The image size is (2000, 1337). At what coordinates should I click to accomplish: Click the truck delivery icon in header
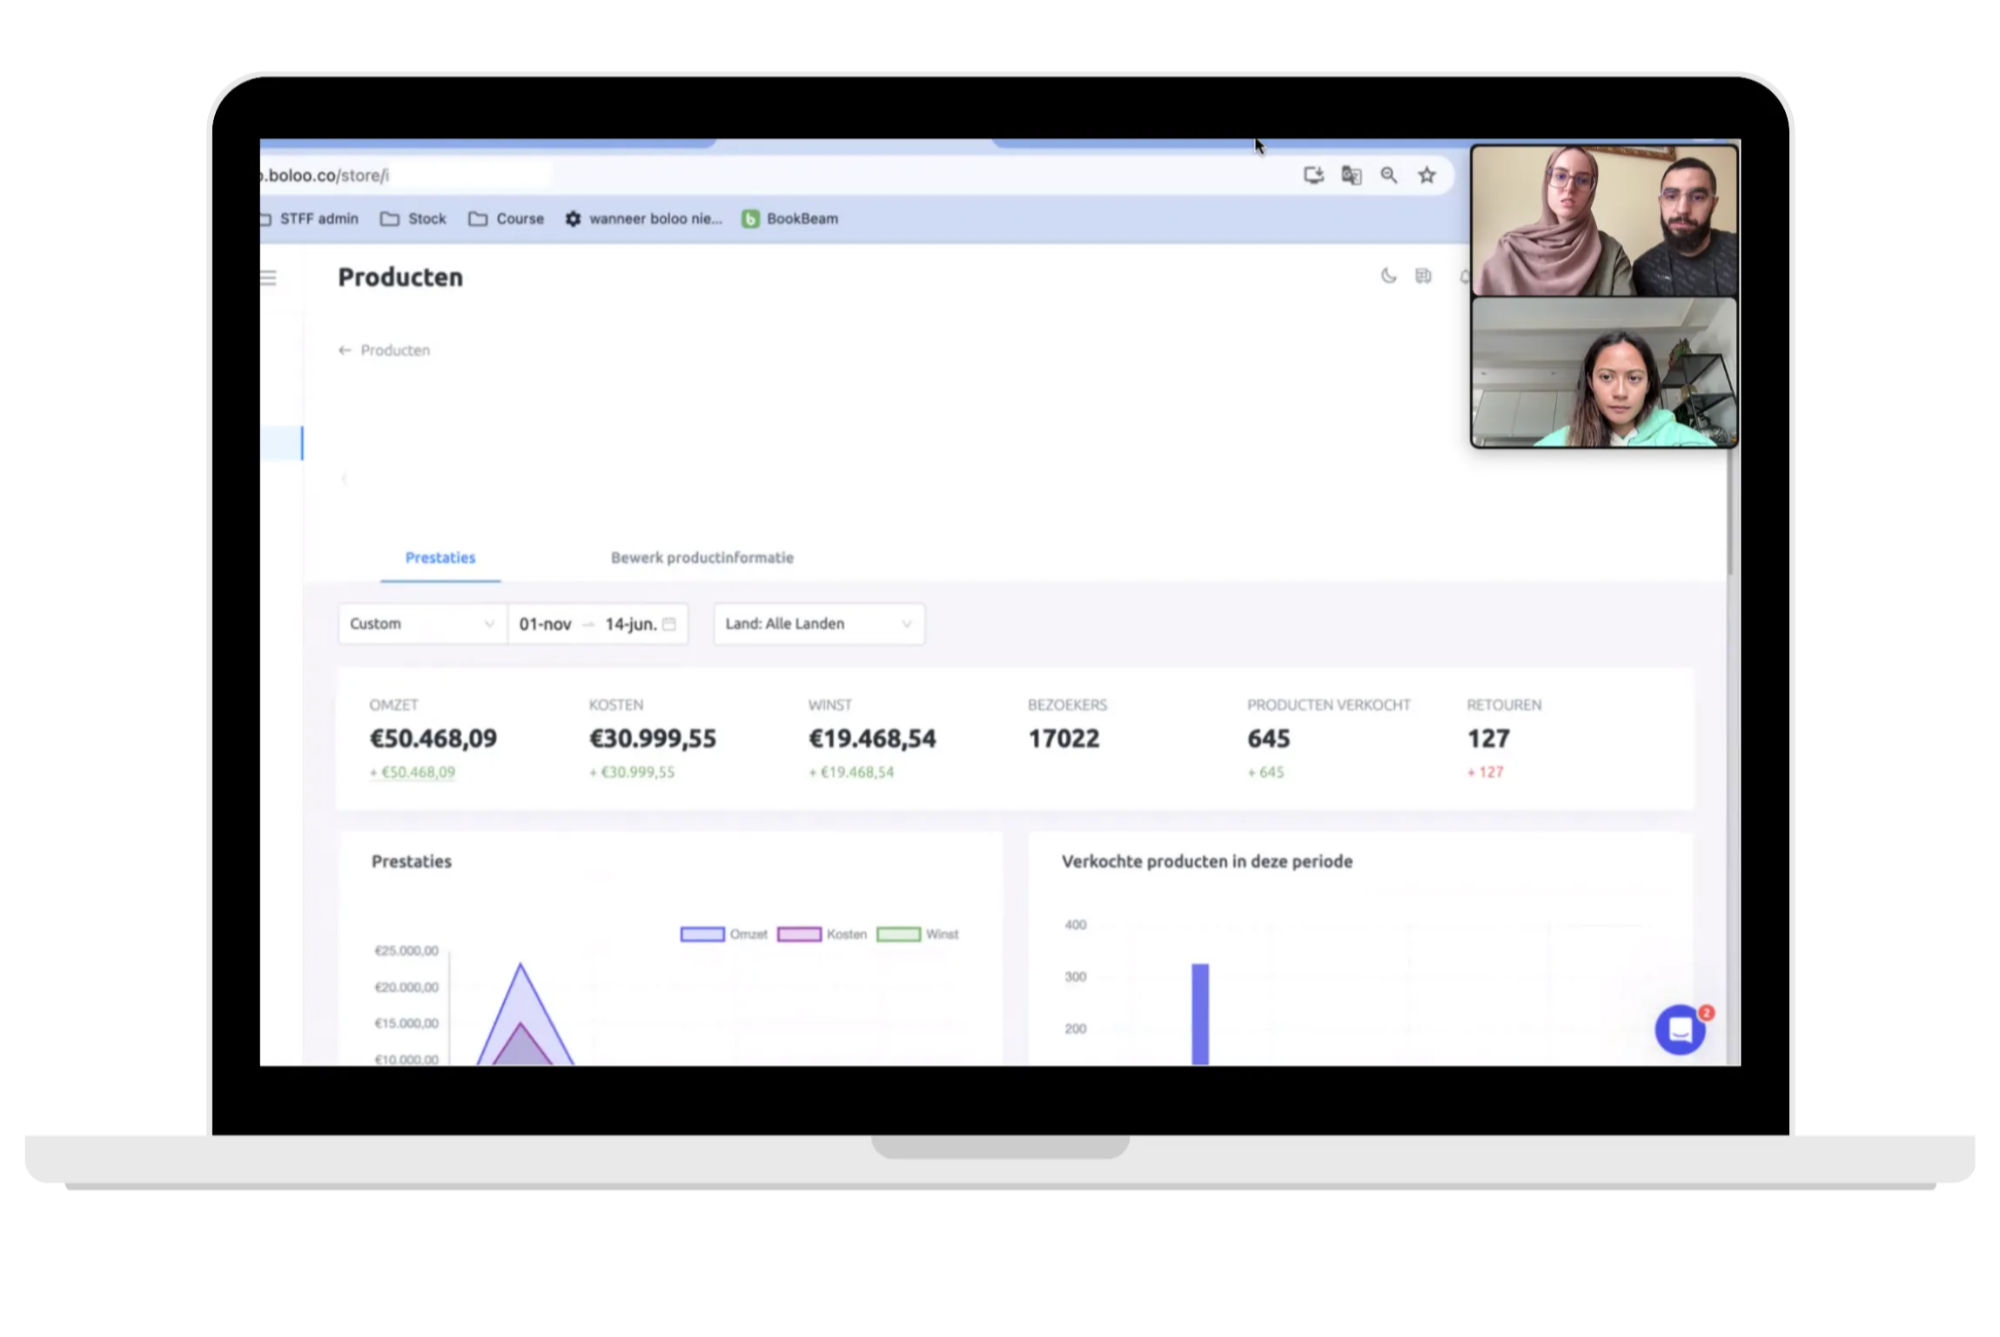(1423, 276)
